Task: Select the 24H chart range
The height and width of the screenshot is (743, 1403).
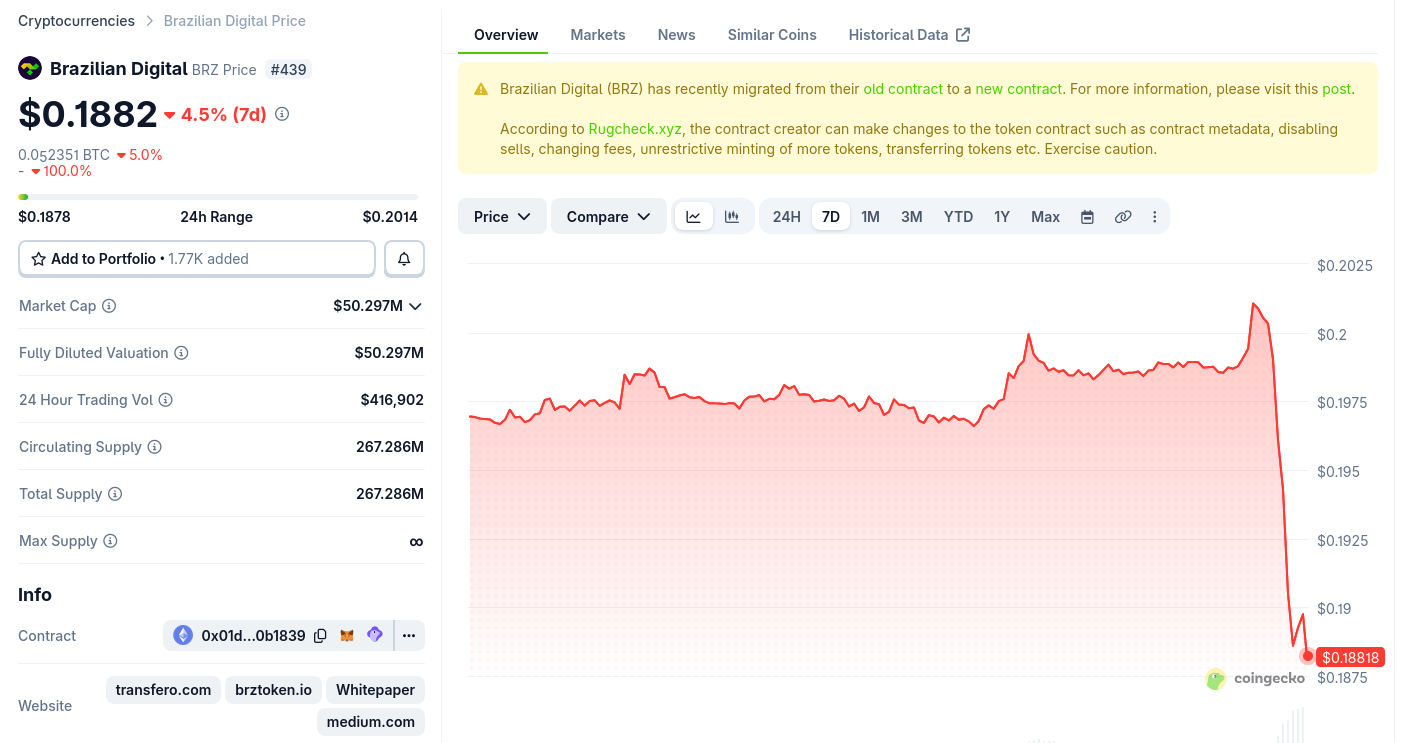Action: pyautogui.click(x=787, y=217)
